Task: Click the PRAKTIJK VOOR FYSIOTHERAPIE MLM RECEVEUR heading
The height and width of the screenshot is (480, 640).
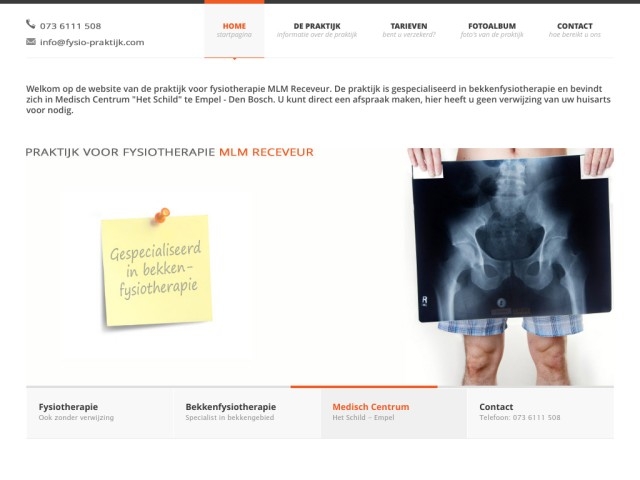Action: pyautogui.click(x=169, y=152)
